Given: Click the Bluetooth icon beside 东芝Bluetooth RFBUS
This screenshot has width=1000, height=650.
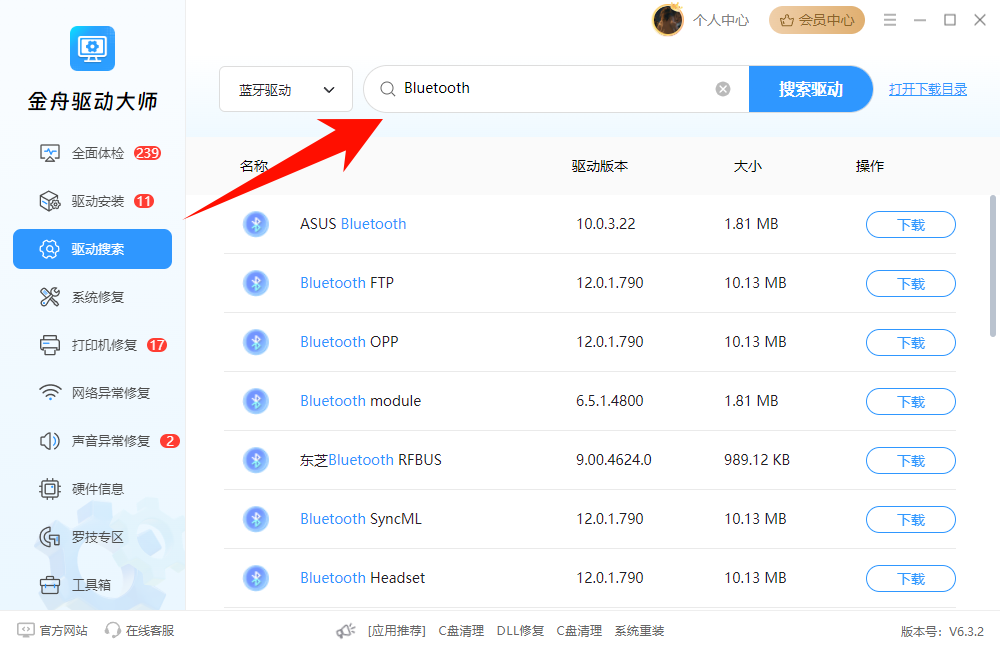Looking at the screenshot, I should [256, 460].
